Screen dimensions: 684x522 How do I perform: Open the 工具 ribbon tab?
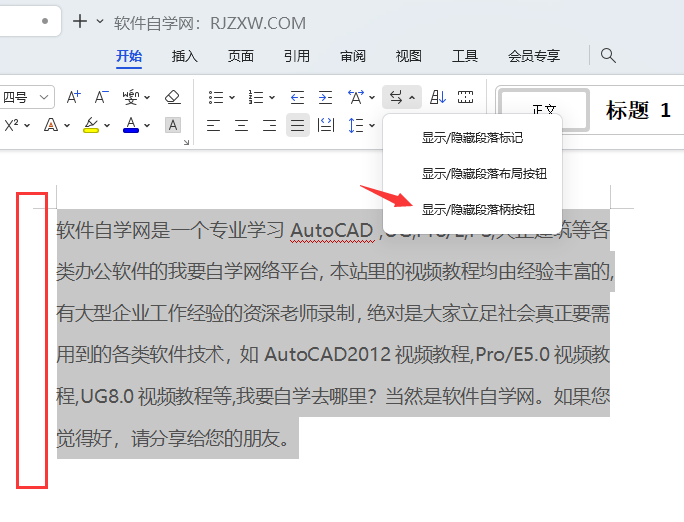point(465,56)
